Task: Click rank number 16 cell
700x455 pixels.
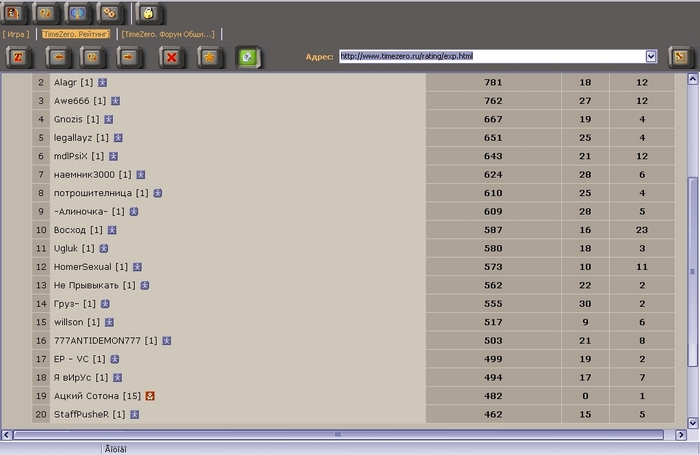Action: pyautogui.click(x=41, y=341)
